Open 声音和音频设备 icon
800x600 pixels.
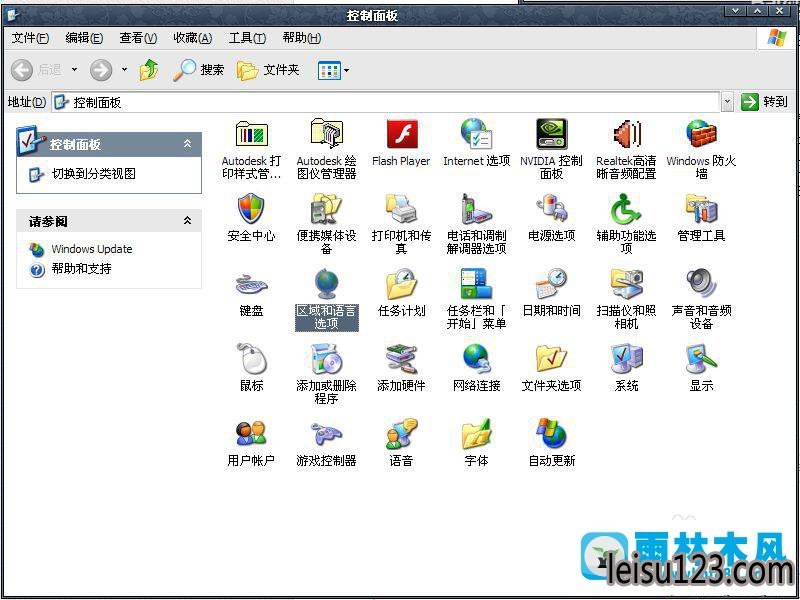[x=702, y=284]
